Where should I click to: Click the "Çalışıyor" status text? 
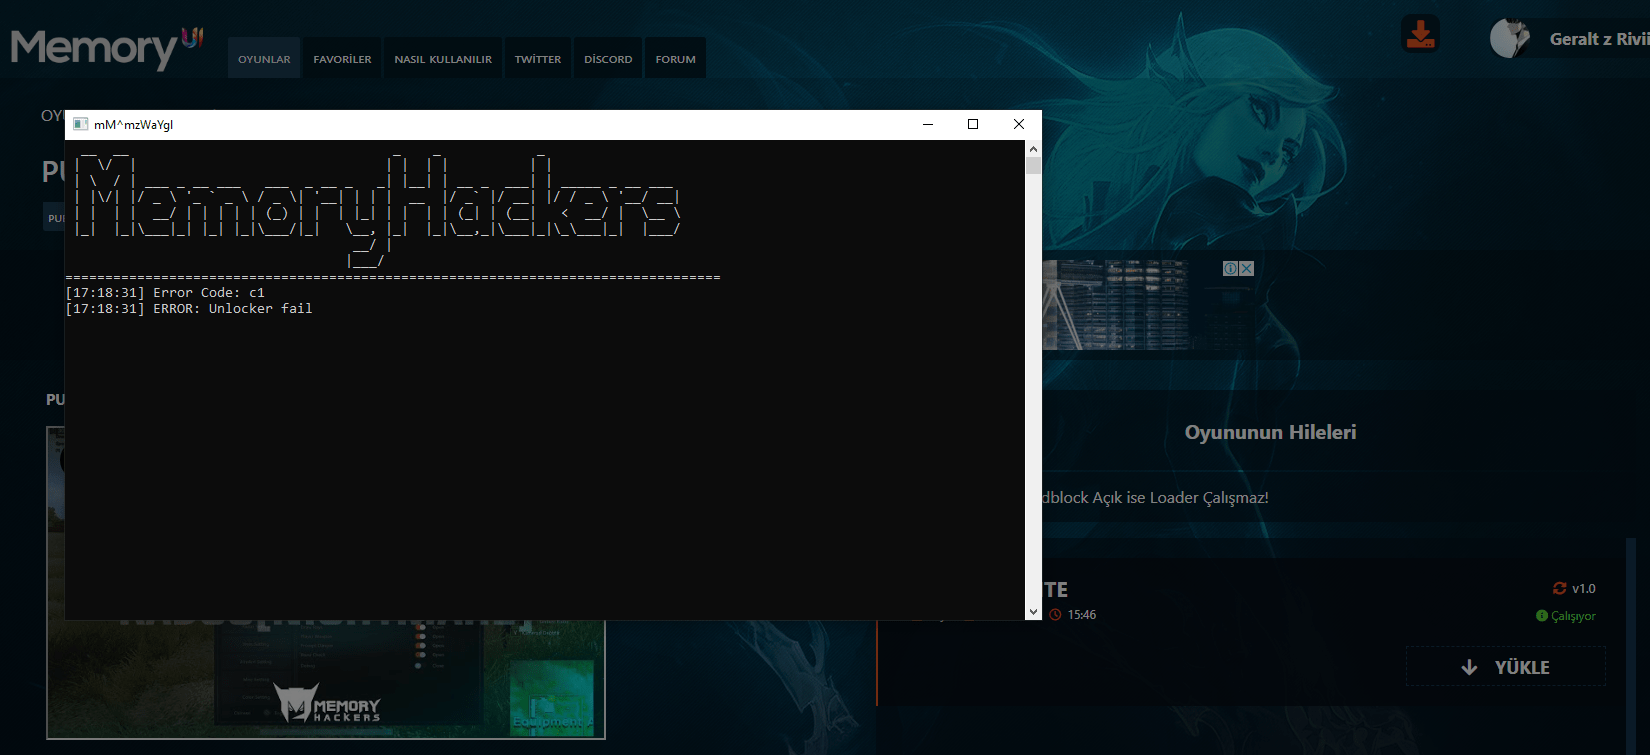[x=1573, y=616]
